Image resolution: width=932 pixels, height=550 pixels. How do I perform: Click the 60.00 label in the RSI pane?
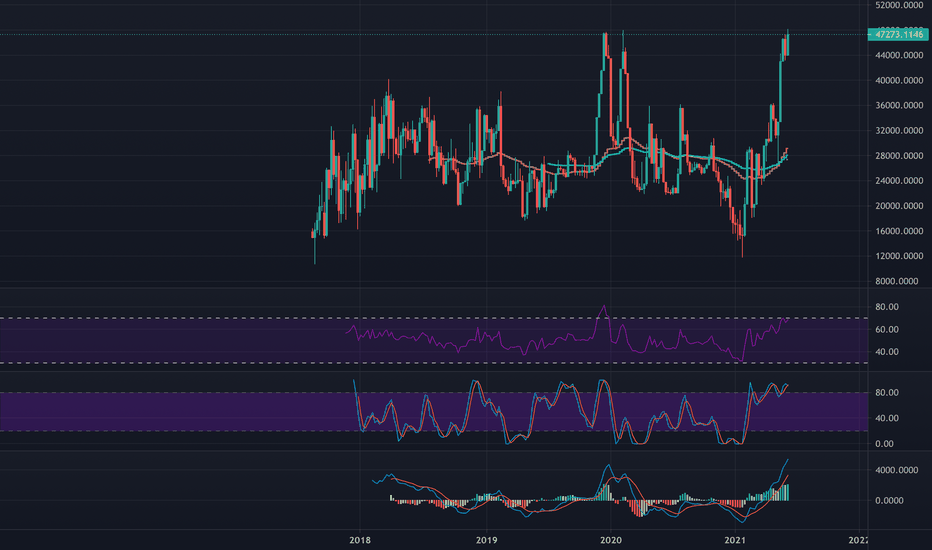(887, 329)
